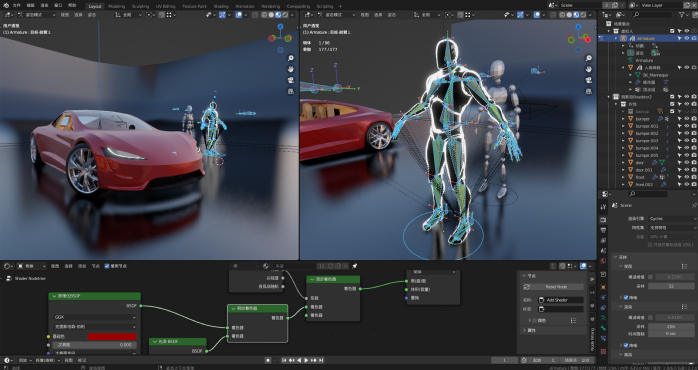Screen dimensions: 698x370
Task: Open the outliner display mode dropdown
Action: point(621,15)
